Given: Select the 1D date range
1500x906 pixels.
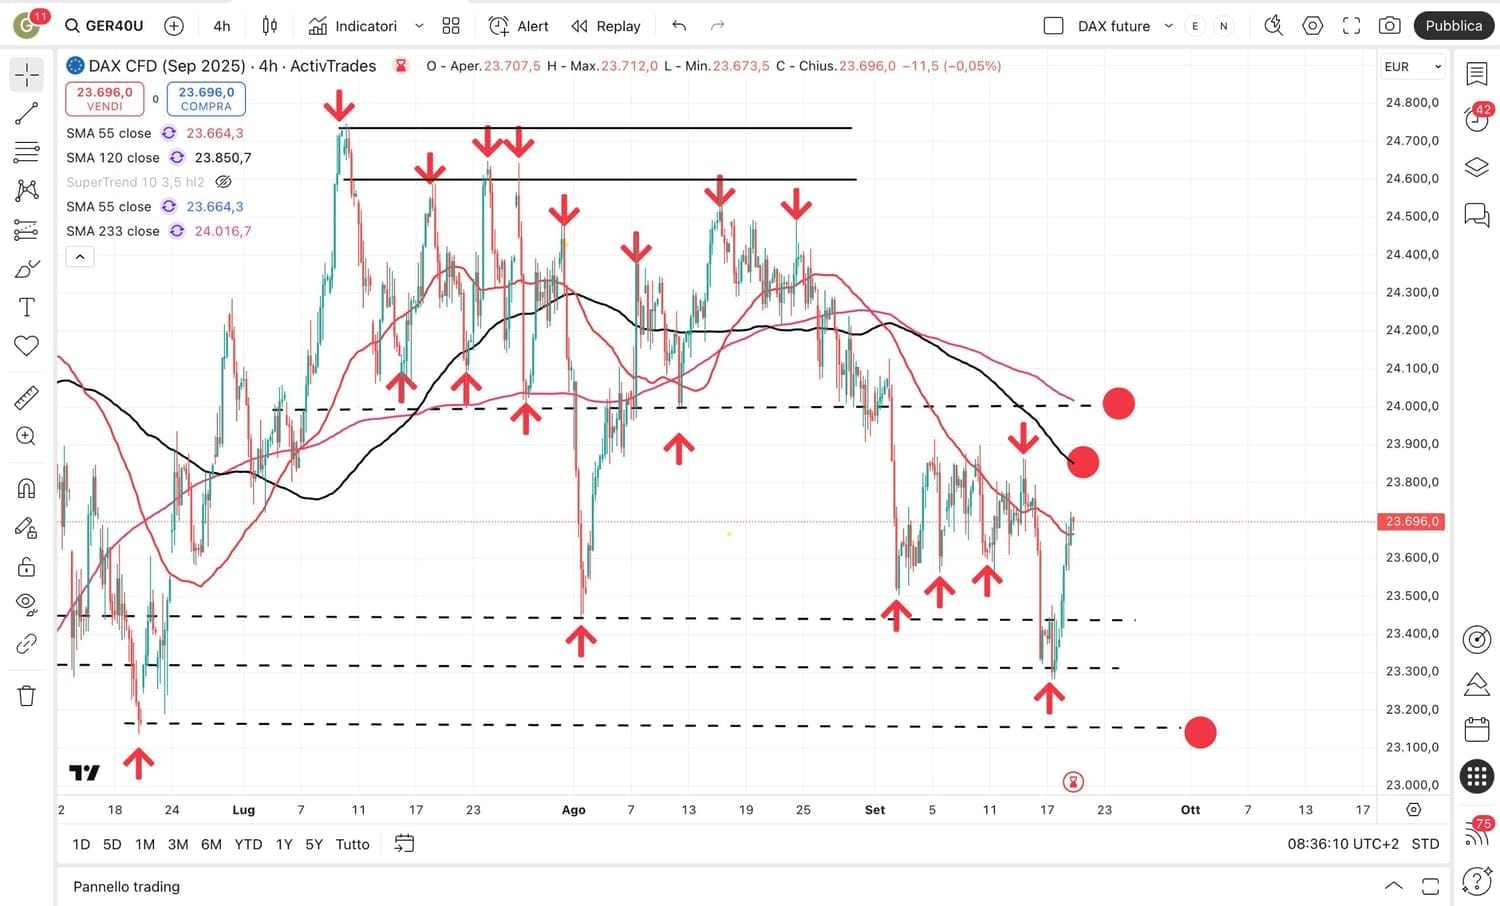Looking at the screenshot, I should (81, 844).
